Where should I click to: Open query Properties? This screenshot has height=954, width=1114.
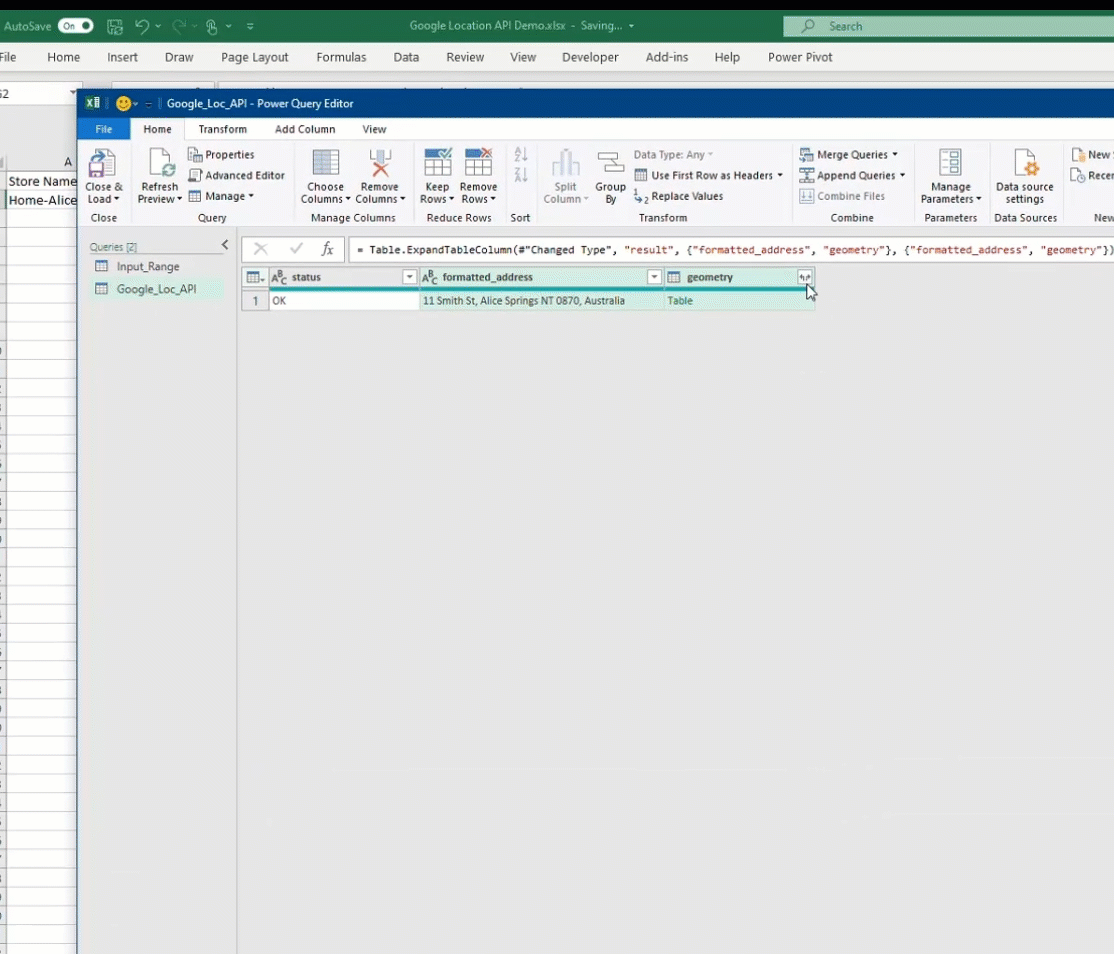coord(221,154)
